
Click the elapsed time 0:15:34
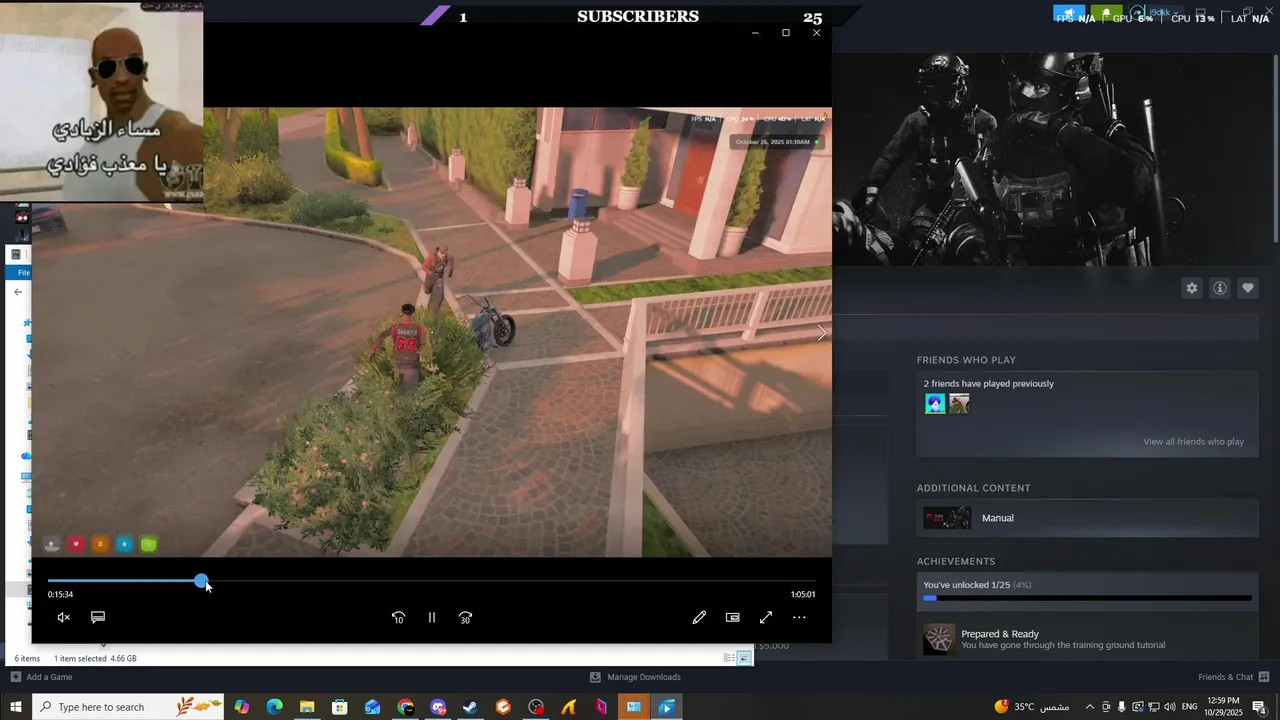point(60,595)
